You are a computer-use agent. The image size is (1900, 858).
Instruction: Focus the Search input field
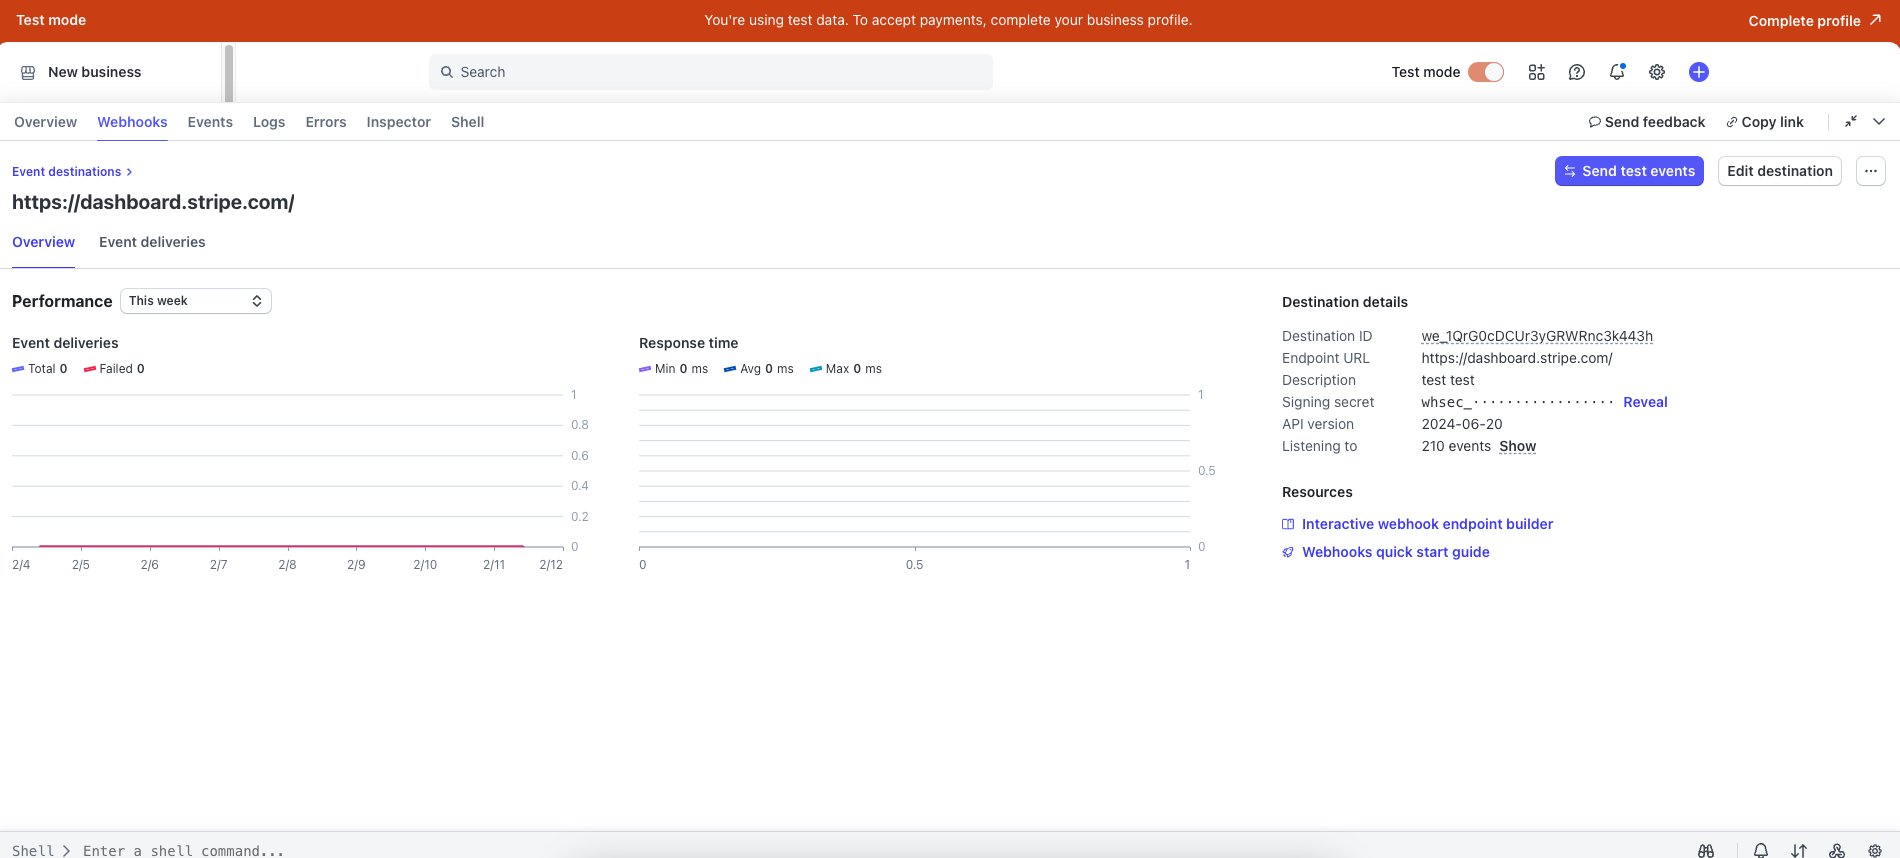coord(711,72)
